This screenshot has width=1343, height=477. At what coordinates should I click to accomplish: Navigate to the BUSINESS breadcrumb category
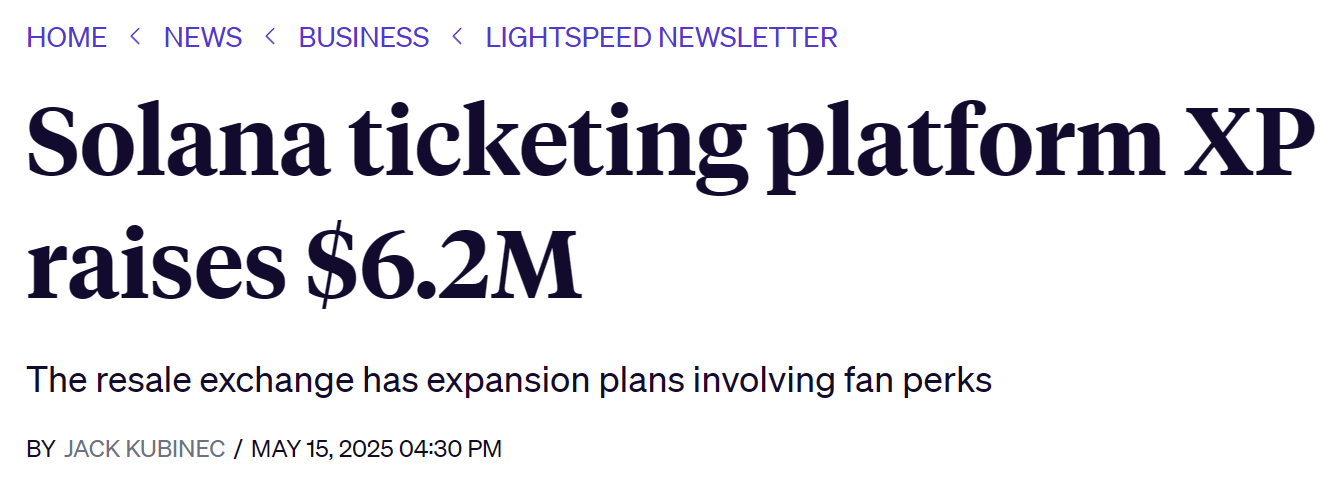[363, 38]
